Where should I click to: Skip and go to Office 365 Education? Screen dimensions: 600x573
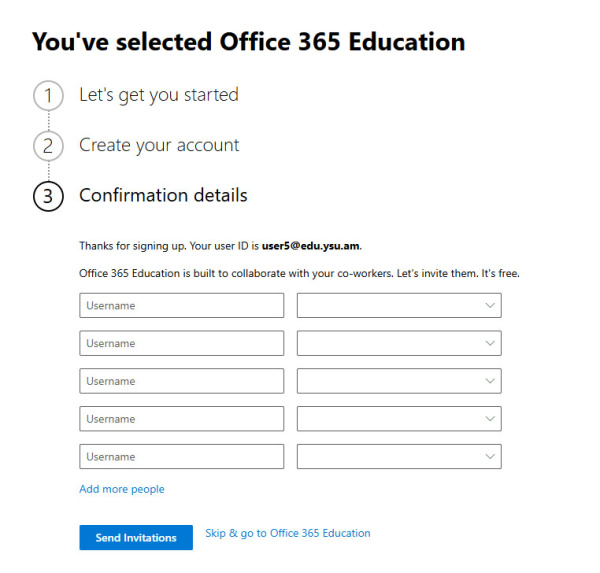[287, 534]
